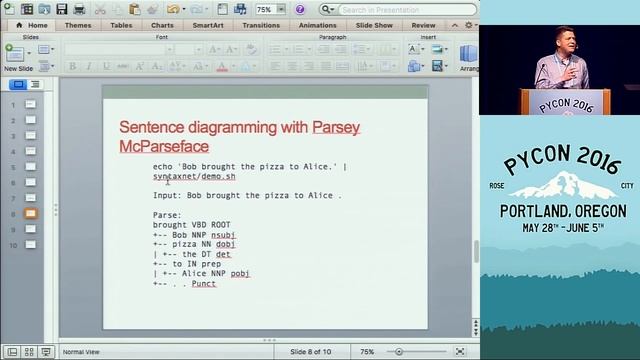Click the numbered list icon

[299, 50]
